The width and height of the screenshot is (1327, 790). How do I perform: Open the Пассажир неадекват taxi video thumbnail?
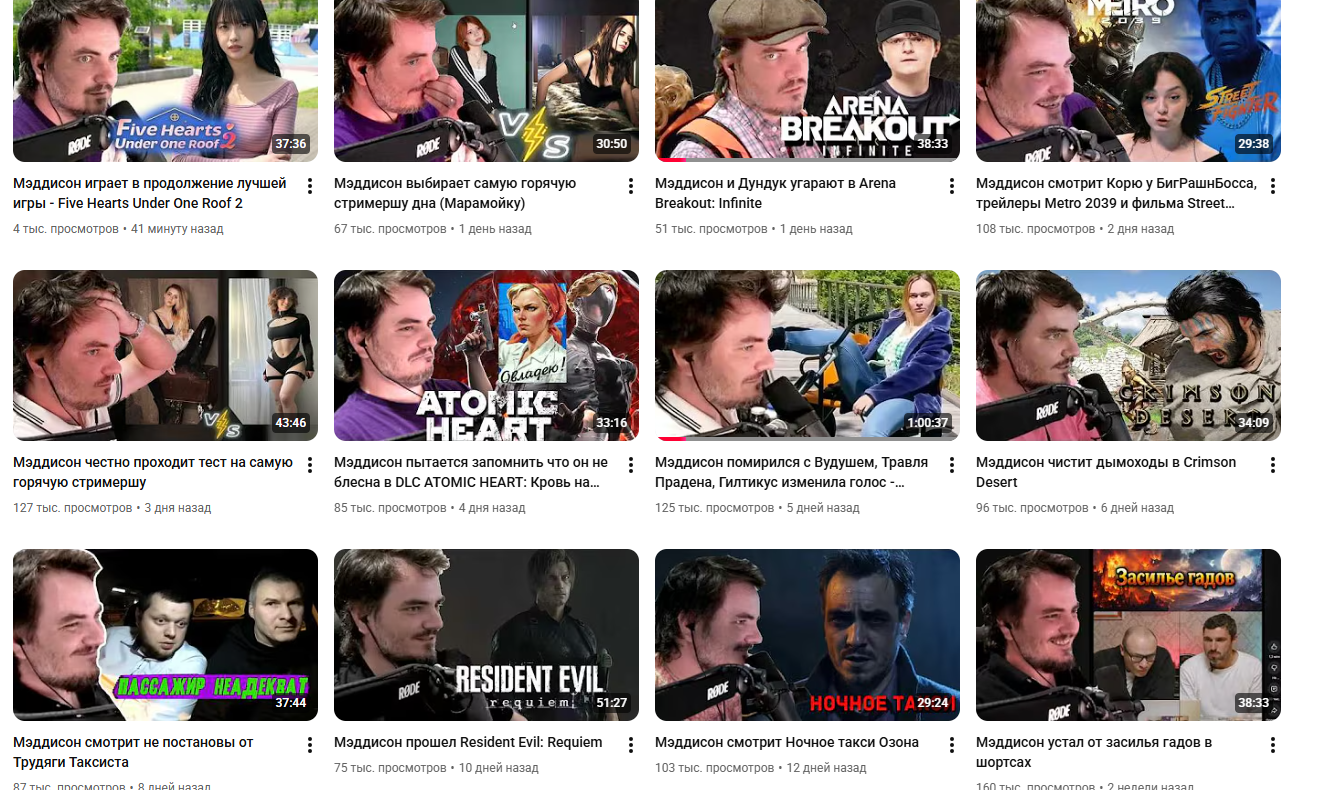[x=165, y=635]
